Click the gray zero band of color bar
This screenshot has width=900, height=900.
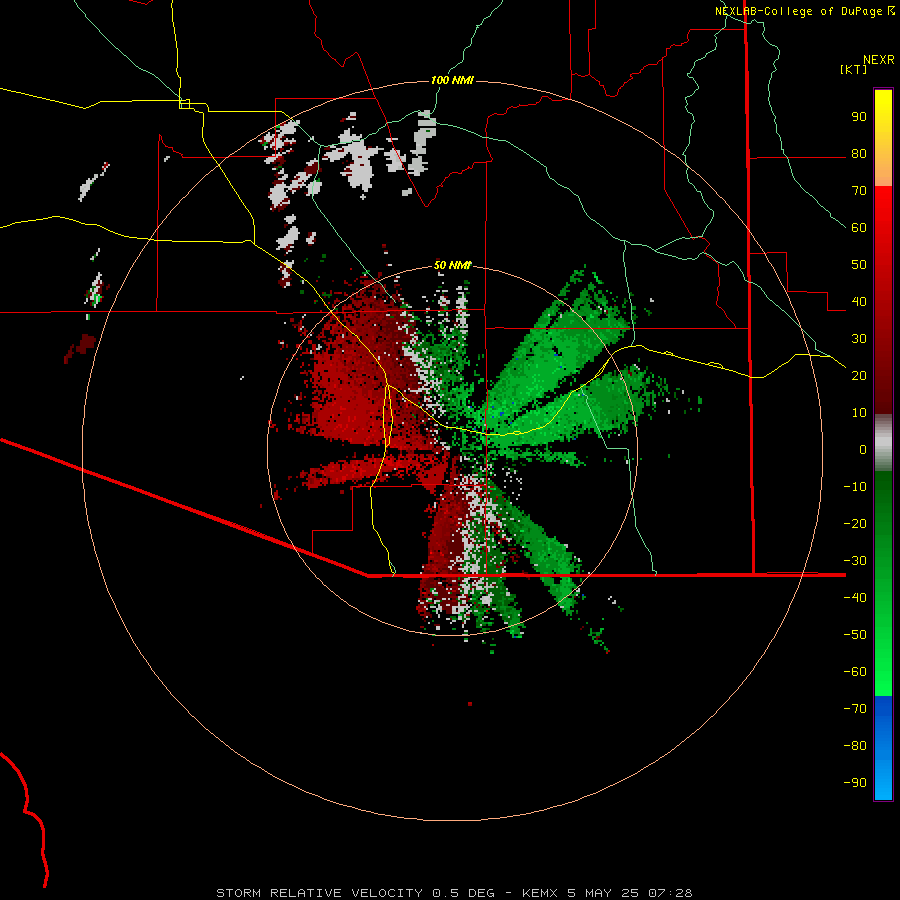[x=883, y=443]
